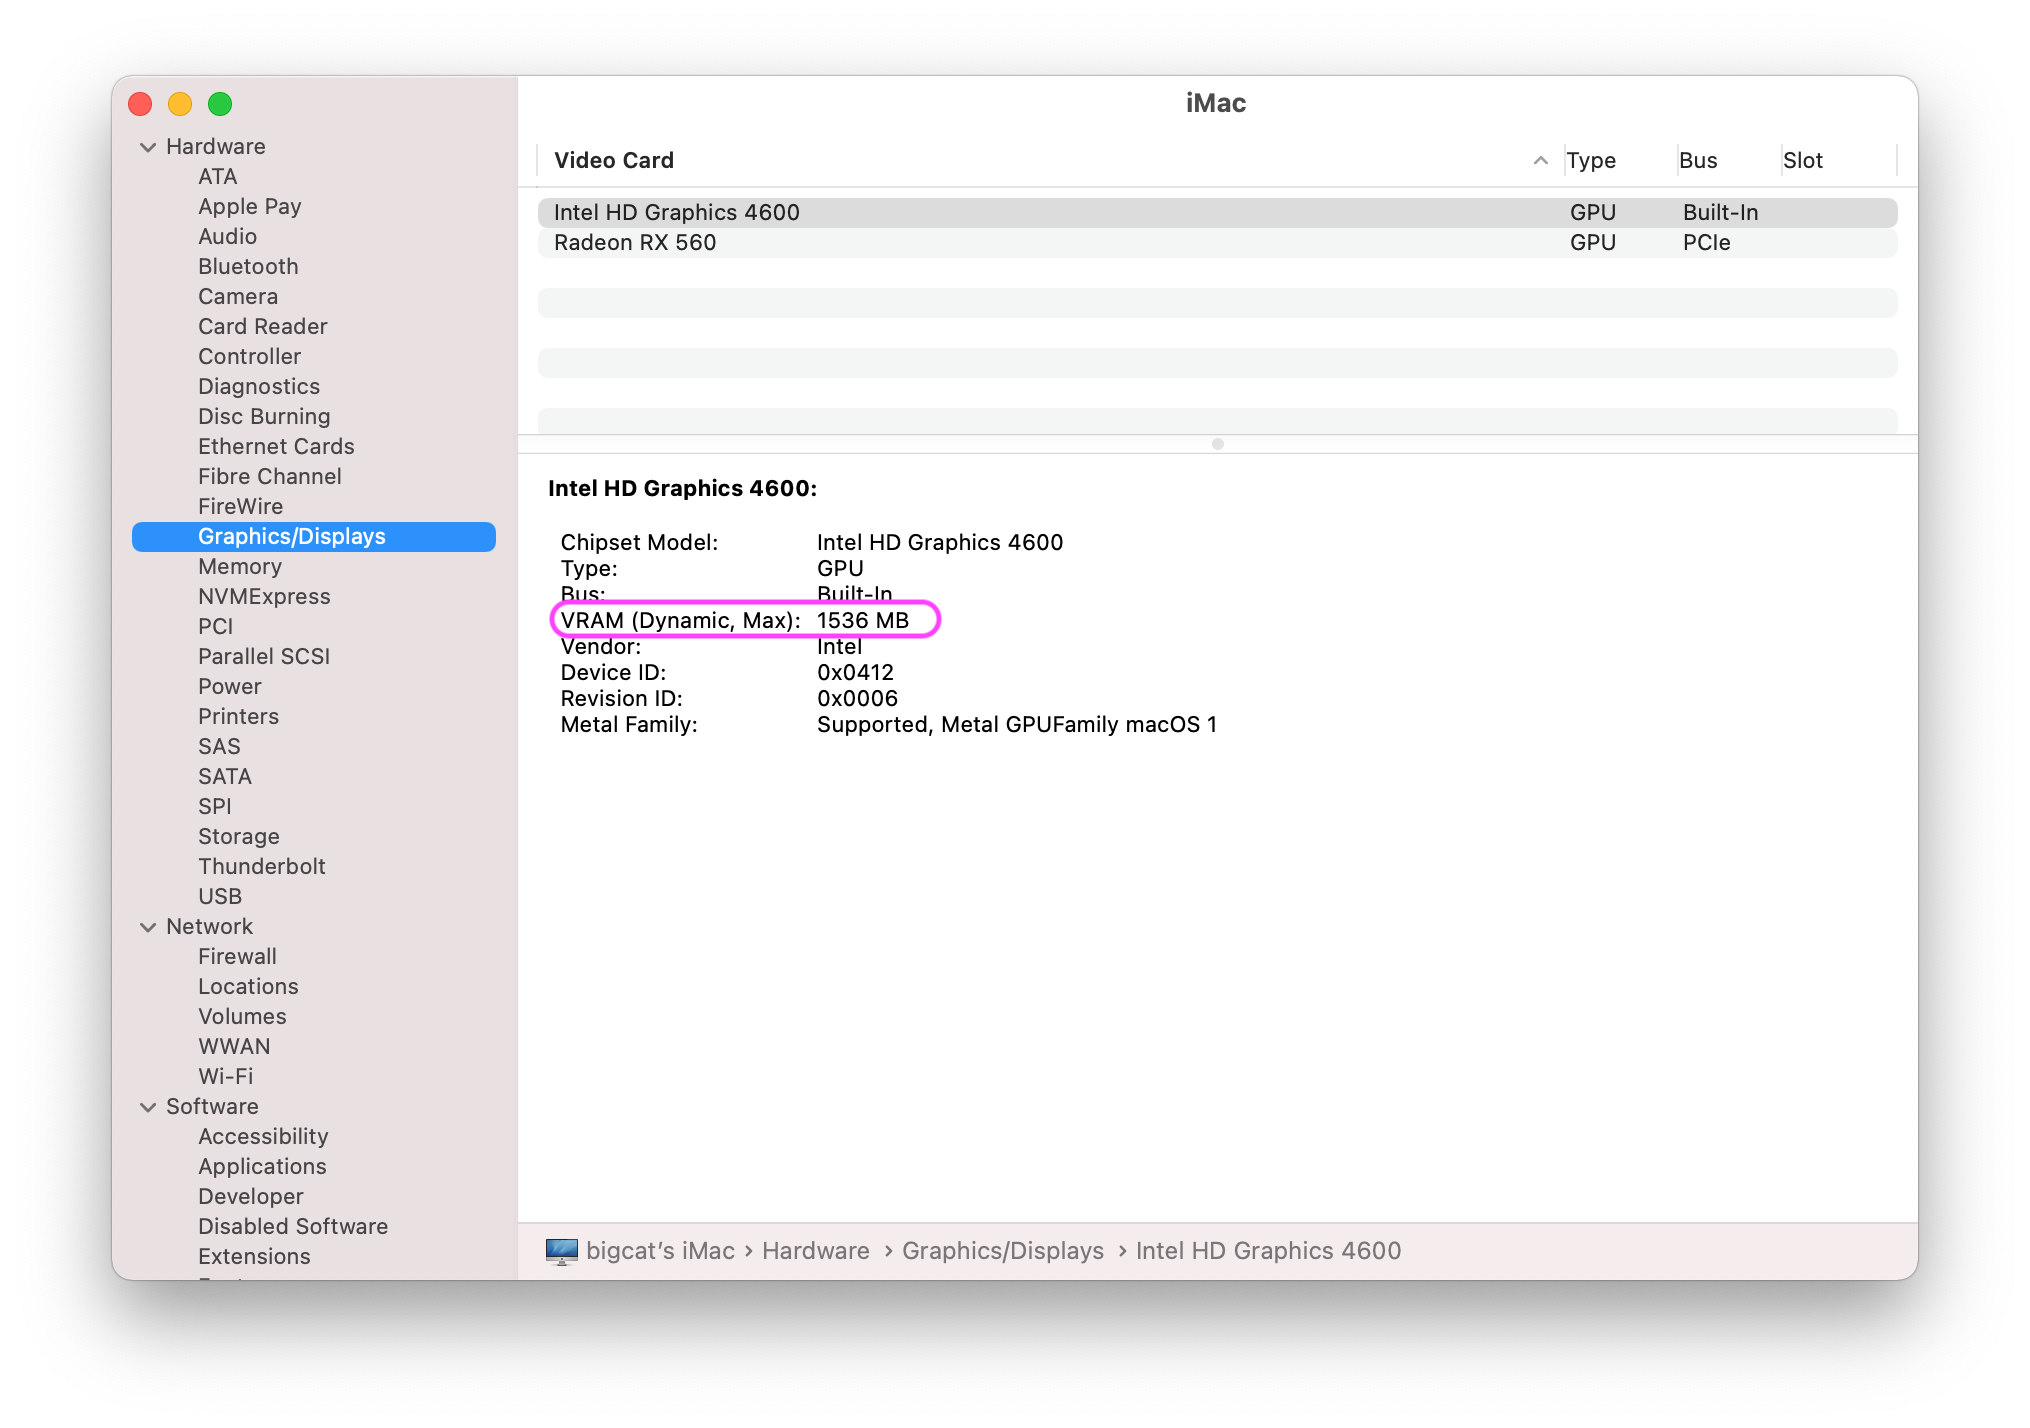Open the Memory item in sidebar

tap(240, 567)
